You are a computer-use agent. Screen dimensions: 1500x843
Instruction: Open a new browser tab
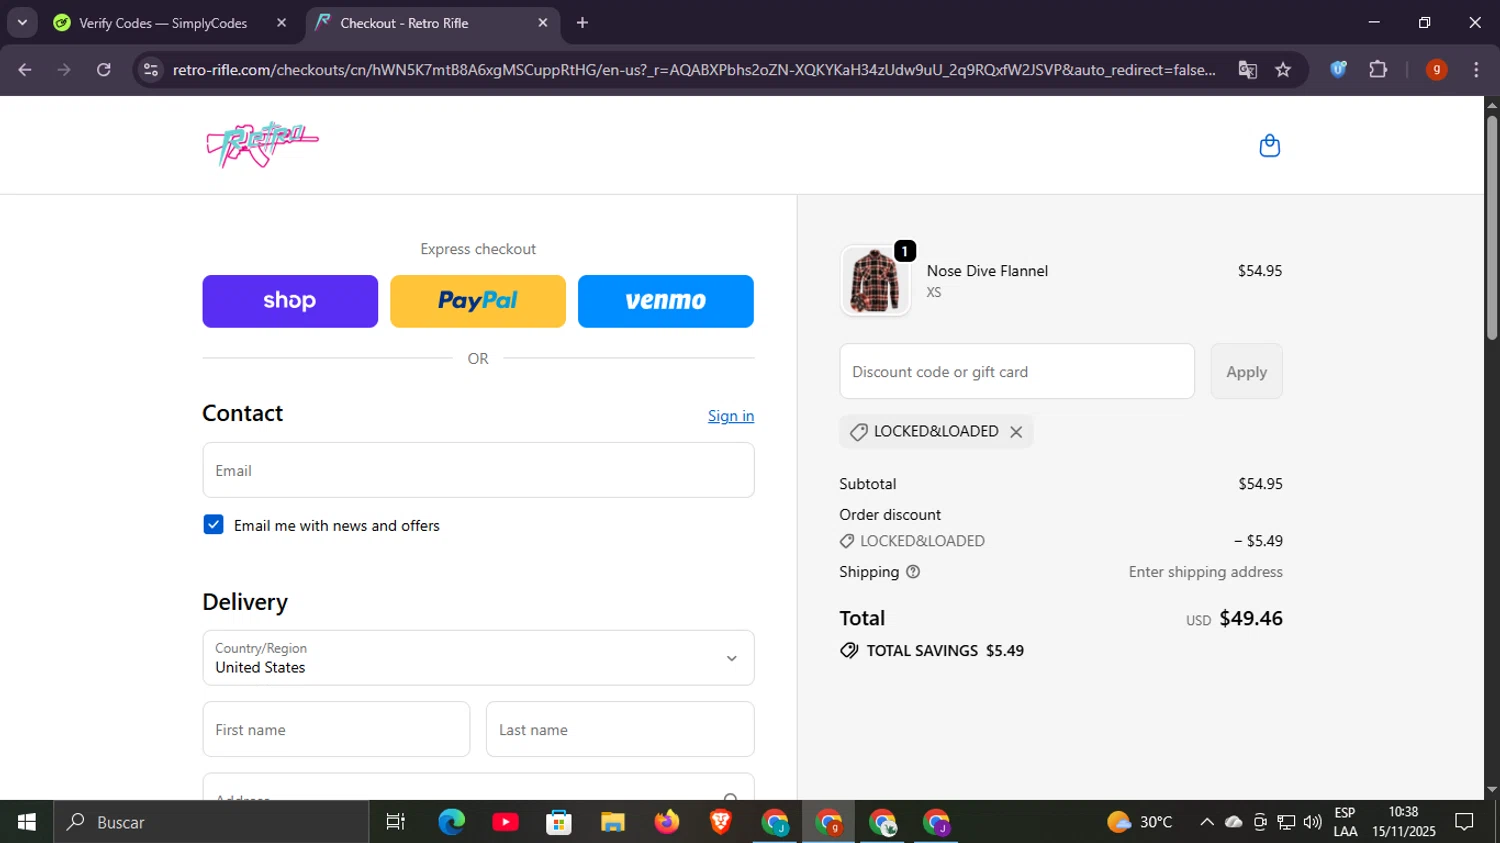pos(582,23)
